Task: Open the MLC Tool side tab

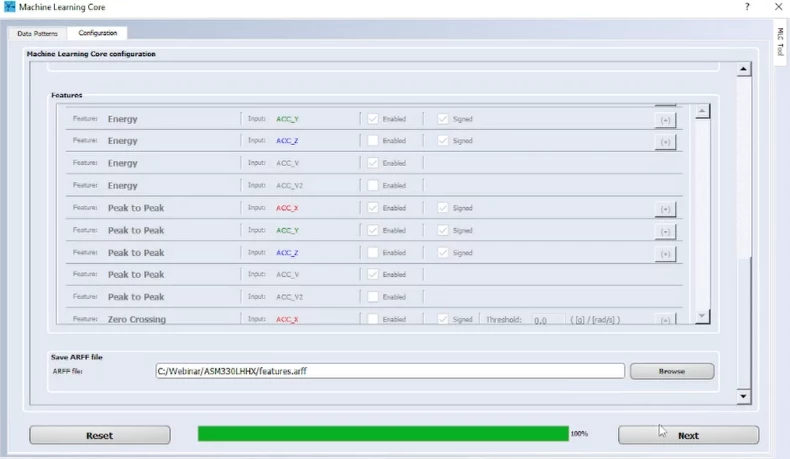Action: coord(780,42)
